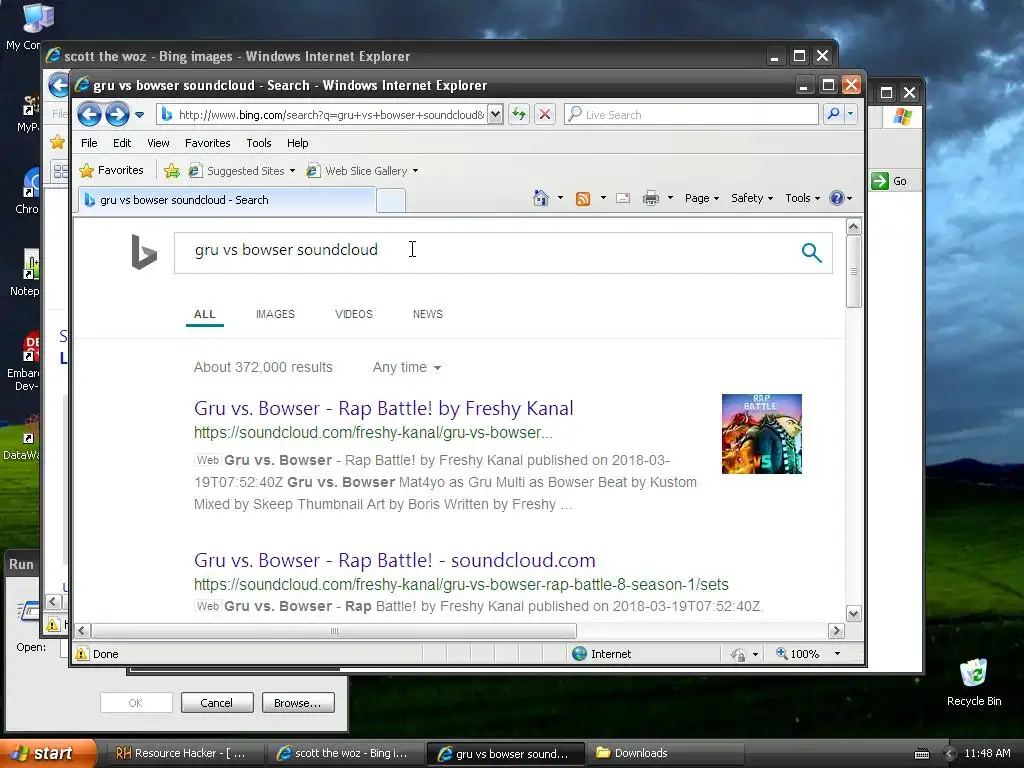Open the Tools menu in menu bar

(x=259, y=143)
